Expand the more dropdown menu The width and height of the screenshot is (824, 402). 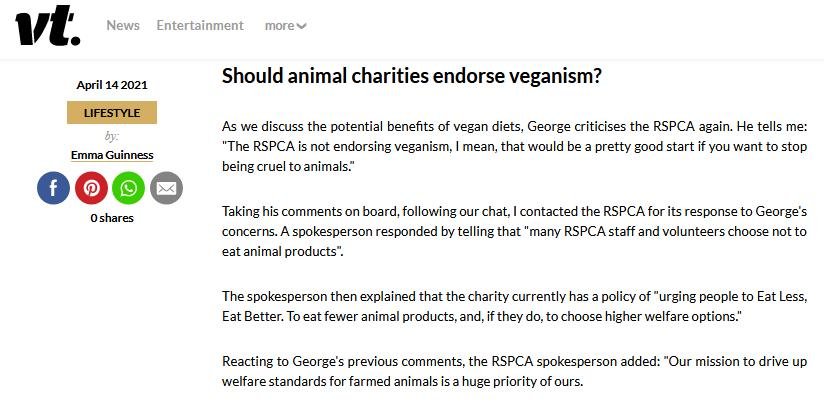click(x=285, y=26)
